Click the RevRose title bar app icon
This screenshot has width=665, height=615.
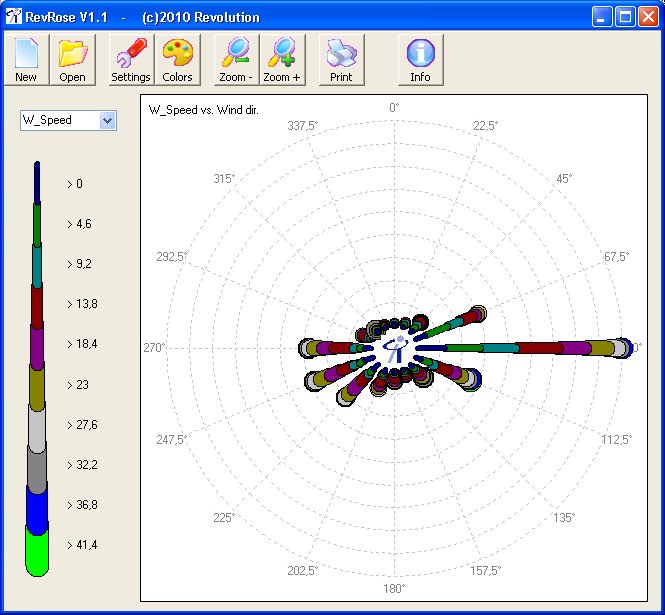pos(13,17)
